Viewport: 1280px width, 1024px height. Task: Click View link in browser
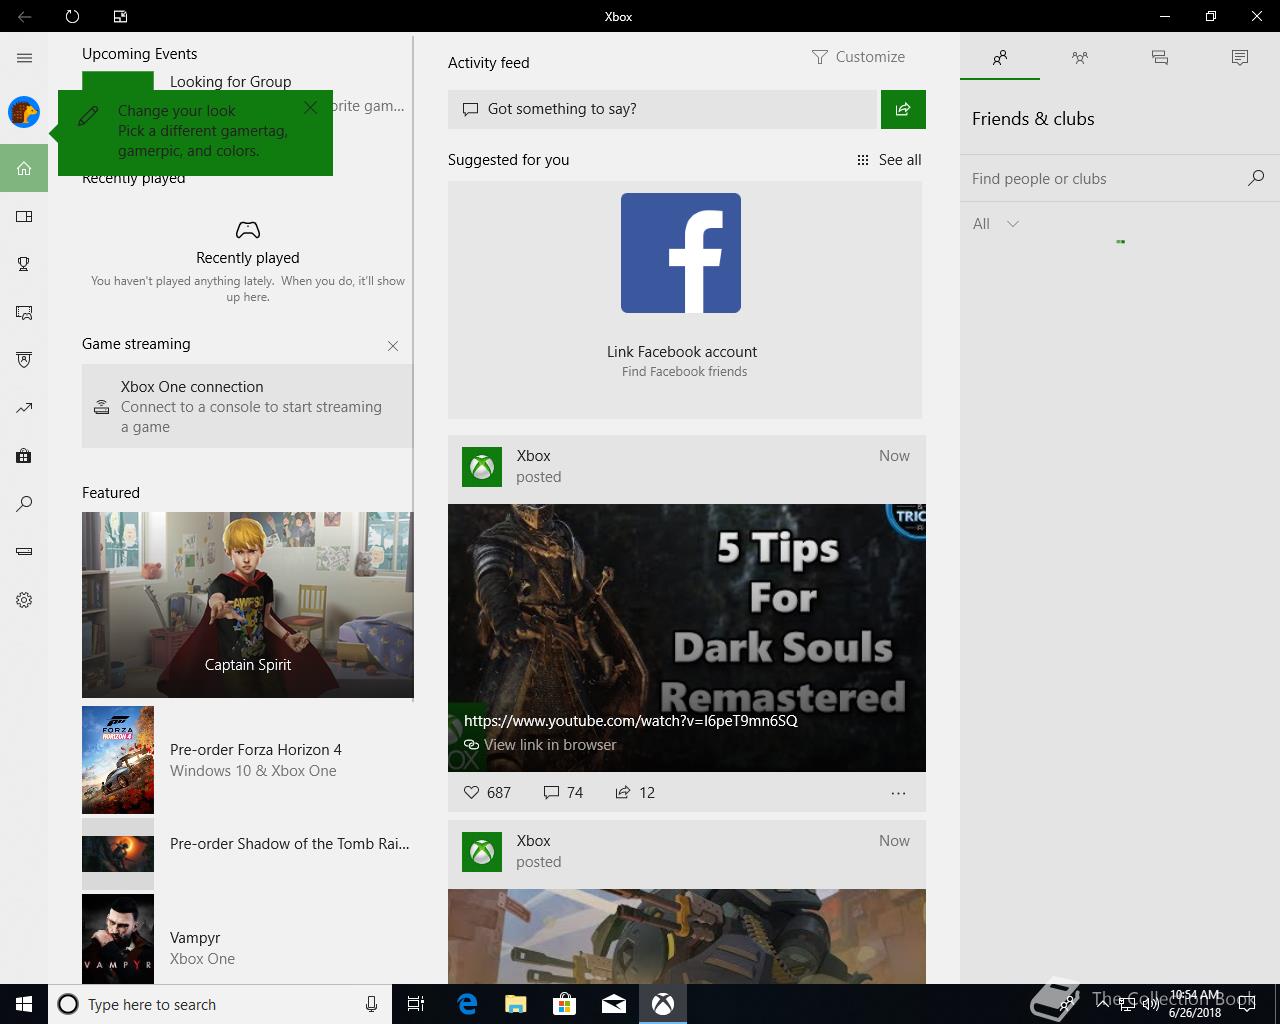[x=540, y=745]
